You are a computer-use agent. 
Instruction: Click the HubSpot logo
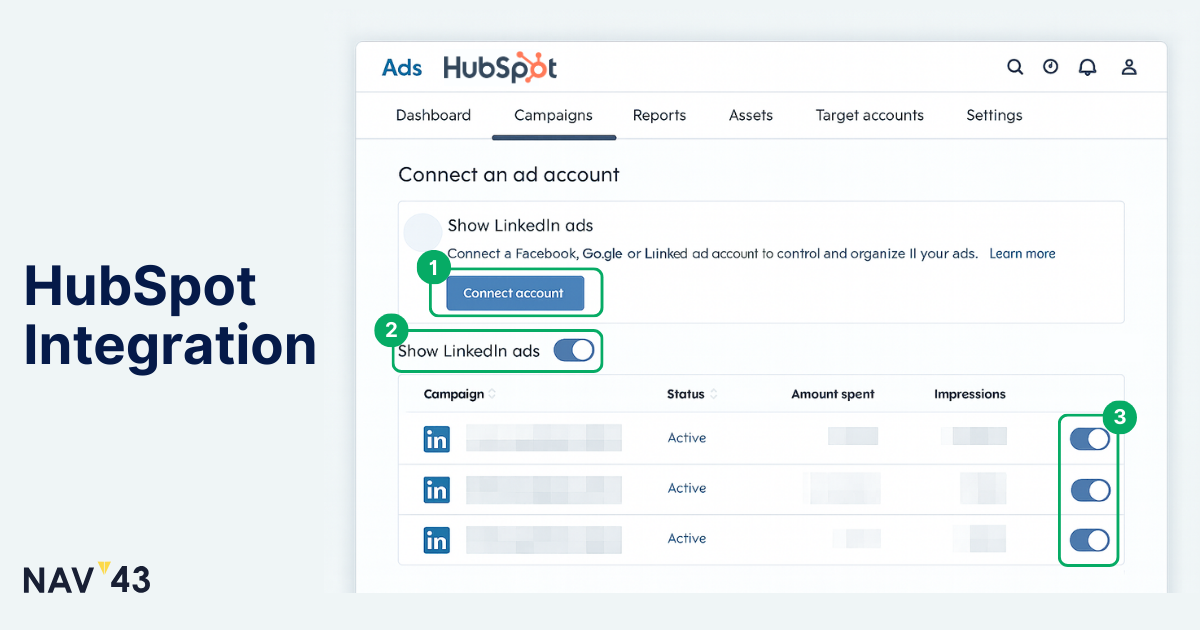point(500,67)
